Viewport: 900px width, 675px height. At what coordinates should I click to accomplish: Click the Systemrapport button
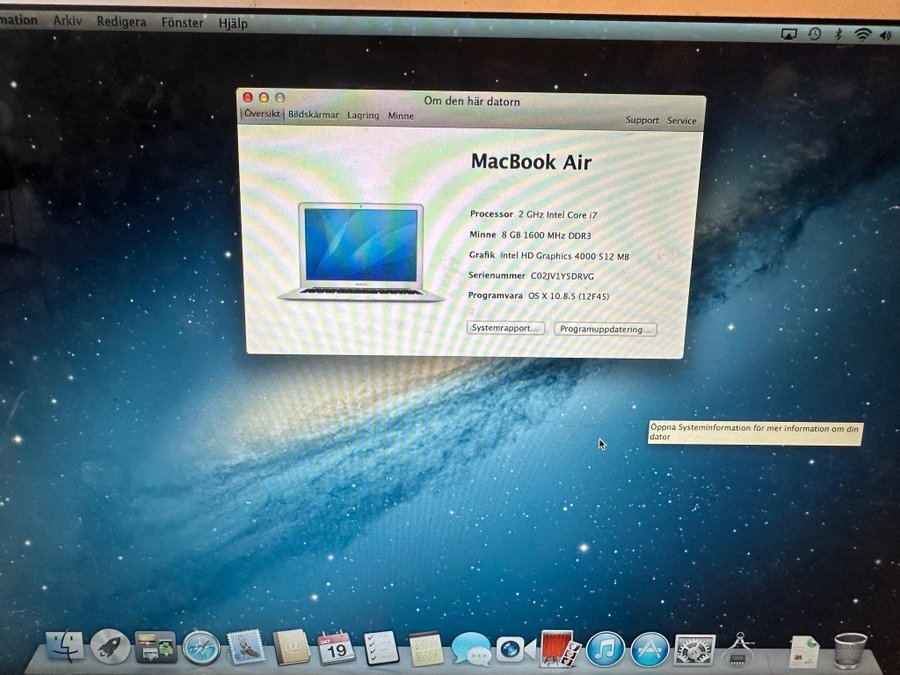coord(506,328)
